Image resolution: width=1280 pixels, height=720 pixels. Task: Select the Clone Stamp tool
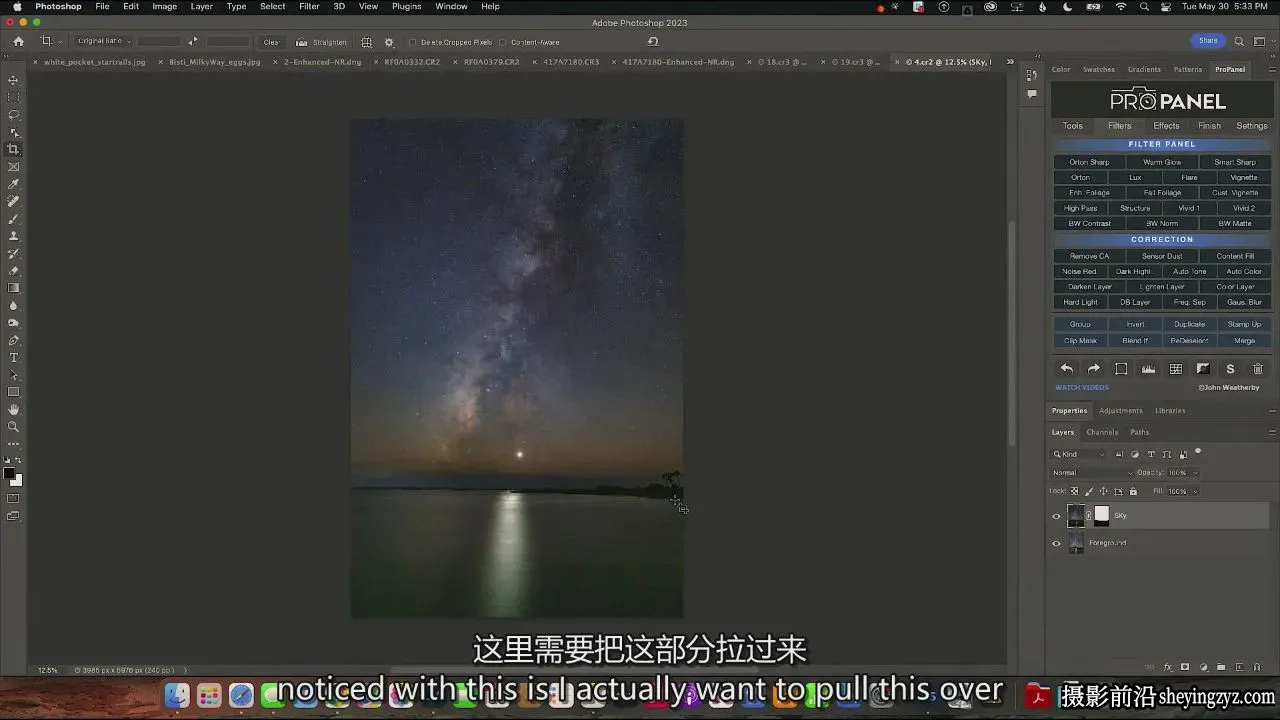tap(14, 236)
